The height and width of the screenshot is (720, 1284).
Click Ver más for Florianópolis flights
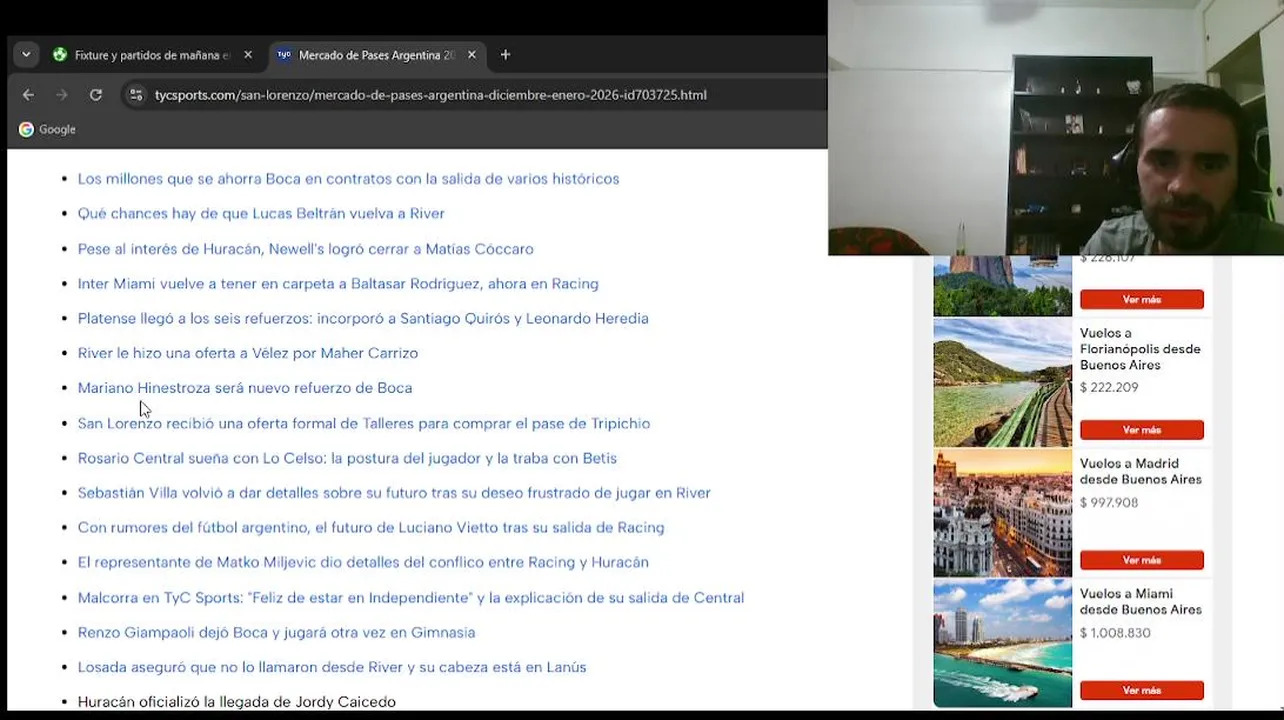coord(1141,430)
